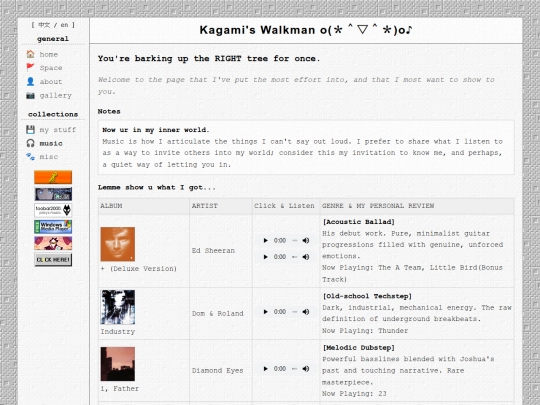The height and width of the screenshot is (405, 540).
Task: Click the headphones icon beside music
Action: (30, 143)
